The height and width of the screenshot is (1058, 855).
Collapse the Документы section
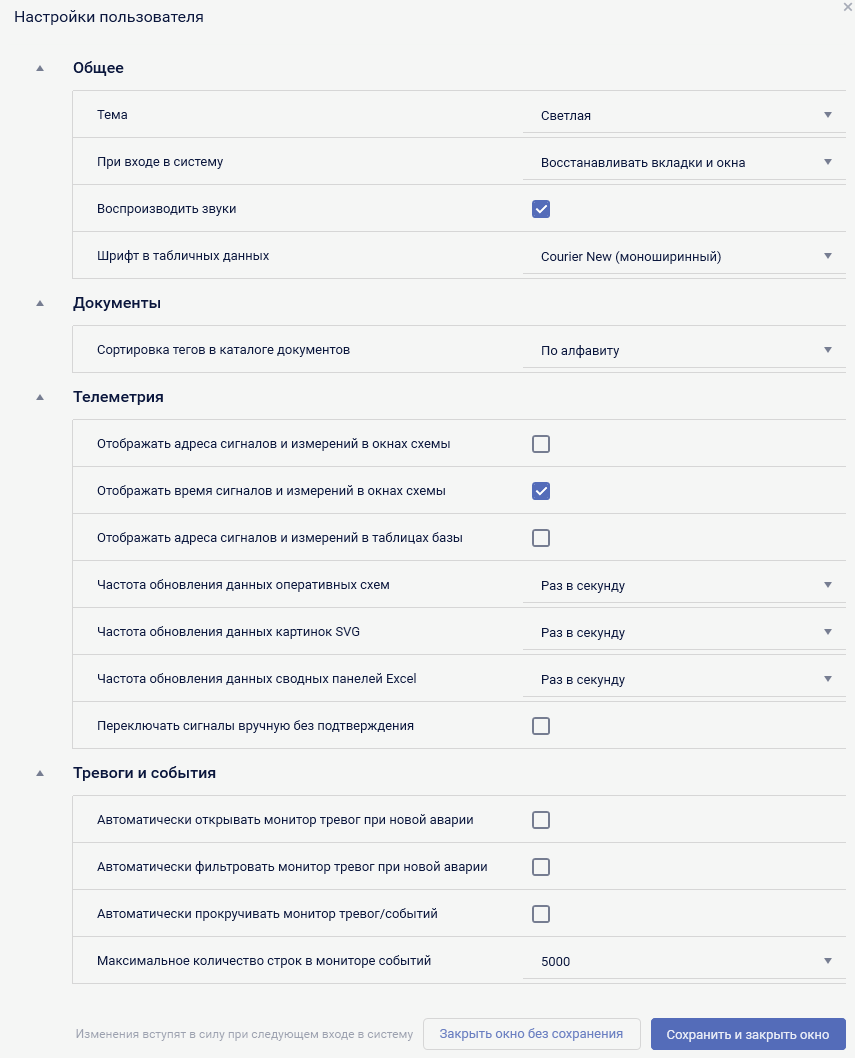pos(40,303)
